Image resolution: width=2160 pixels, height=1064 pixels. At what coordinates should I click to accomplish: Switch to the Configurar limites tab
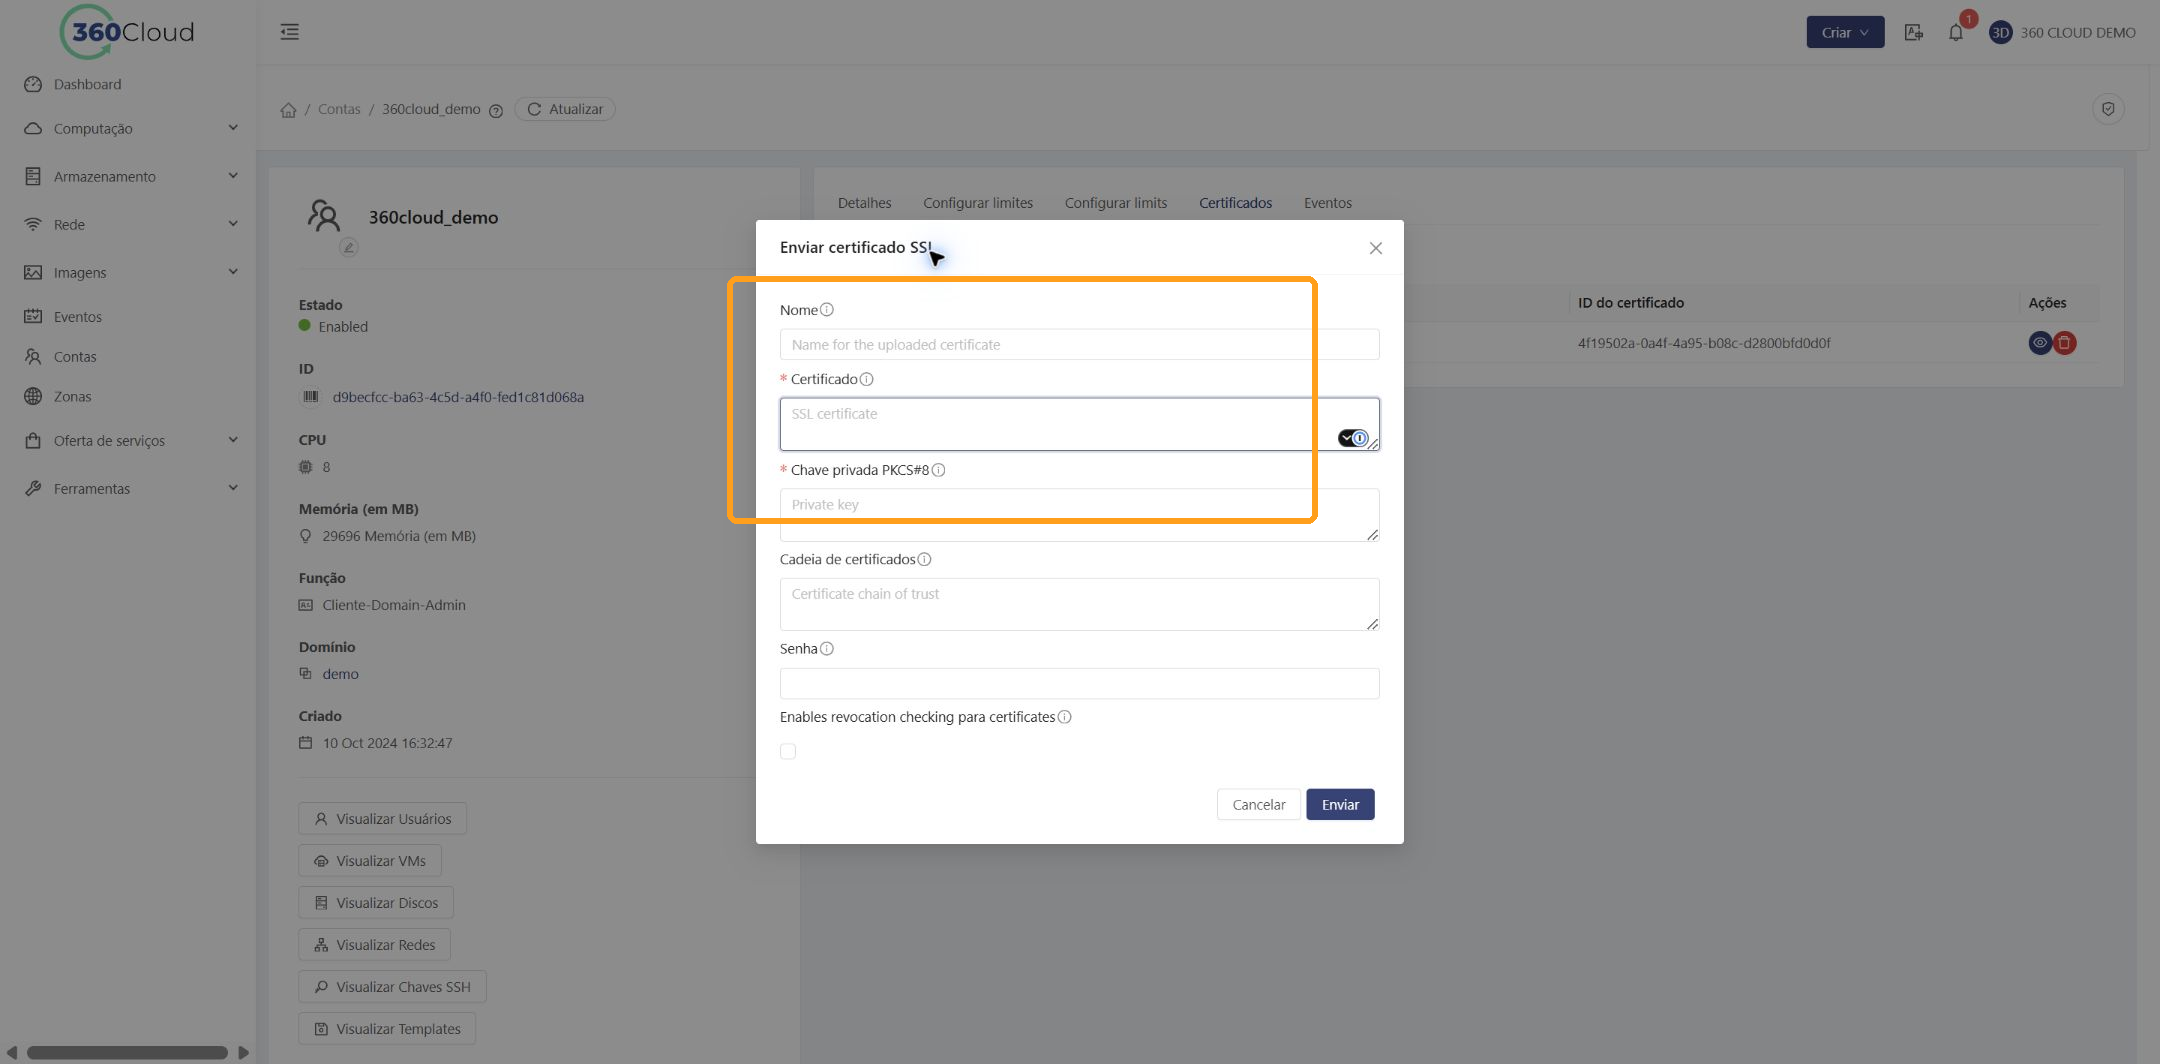(x=978, y=203)
